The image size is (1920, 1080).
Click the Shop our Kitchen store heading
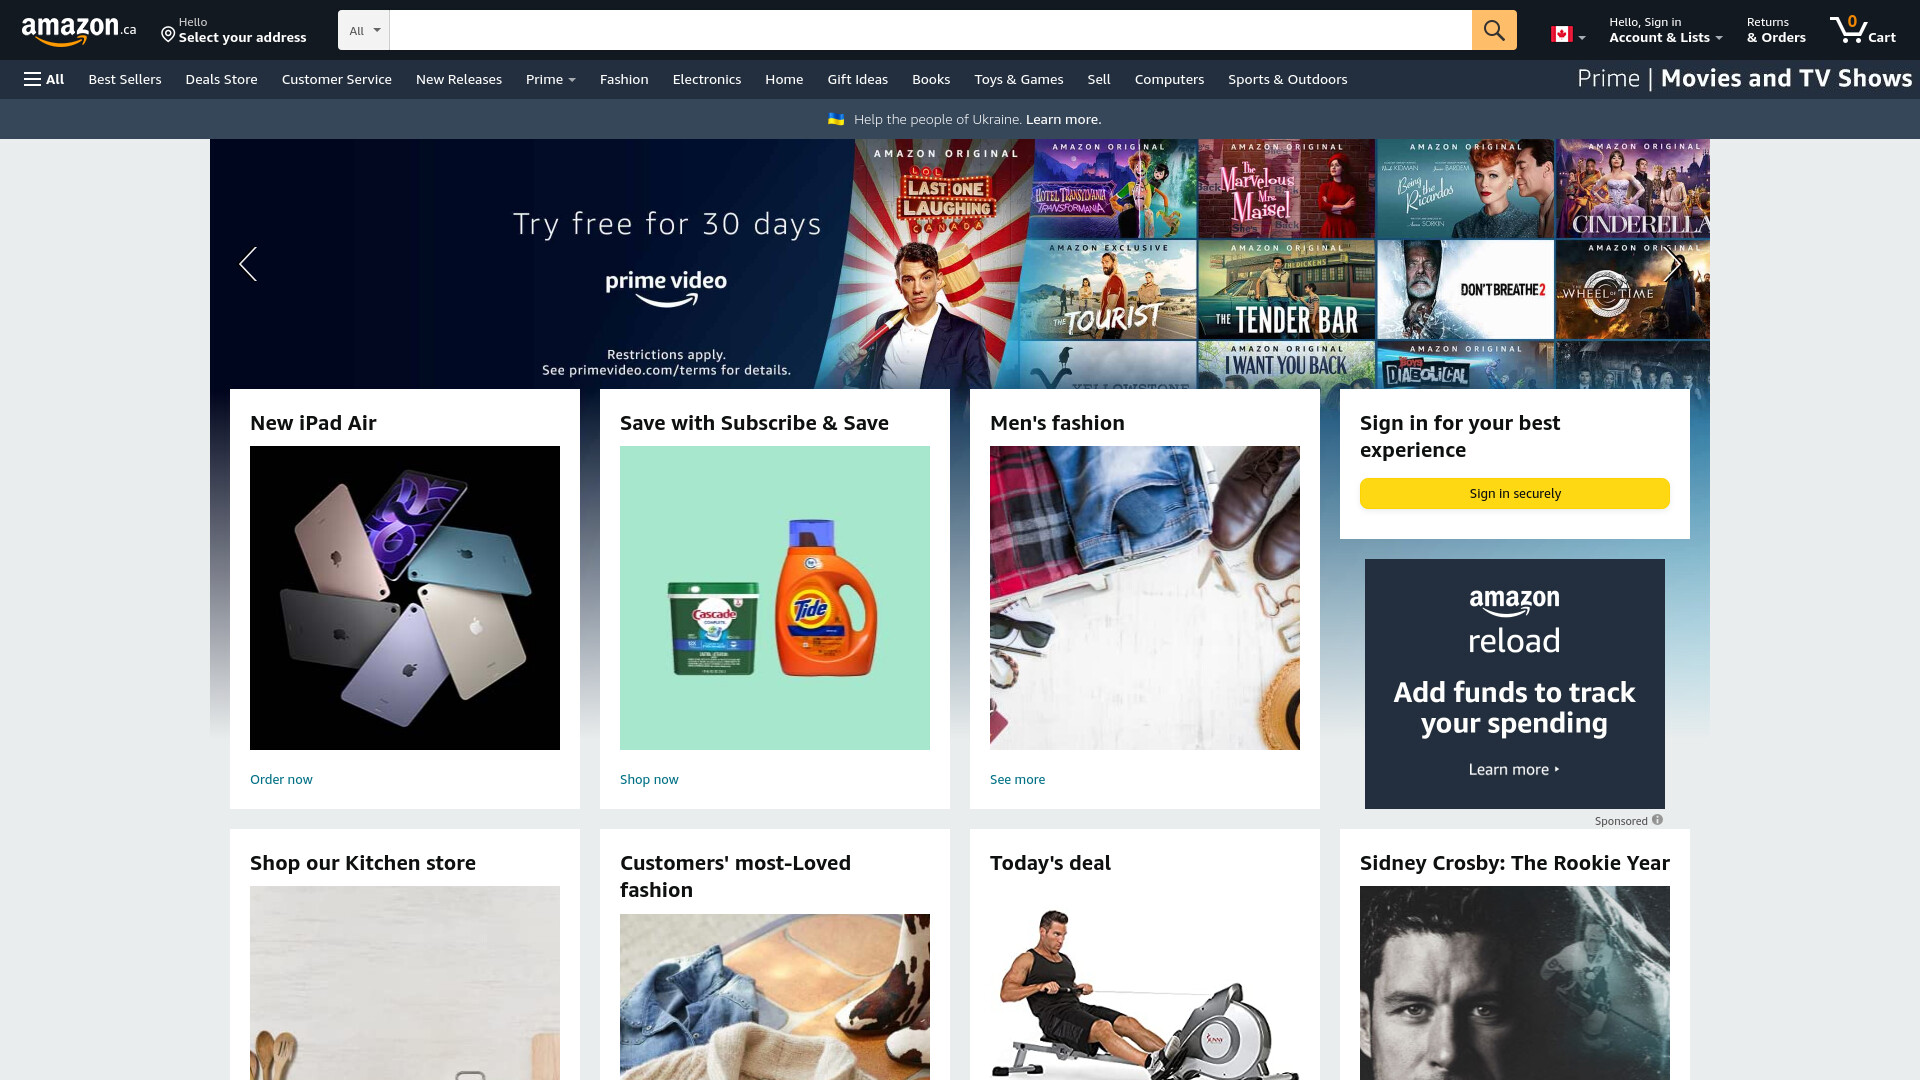pos(363,863)
